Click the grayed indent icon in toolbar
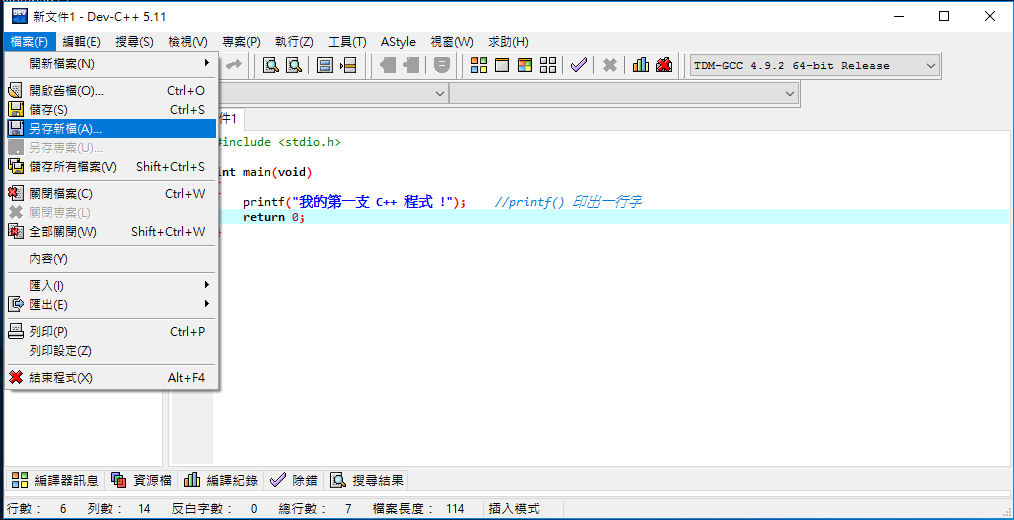This screenshot has width=1014, height=520. (x=388, y=65)
